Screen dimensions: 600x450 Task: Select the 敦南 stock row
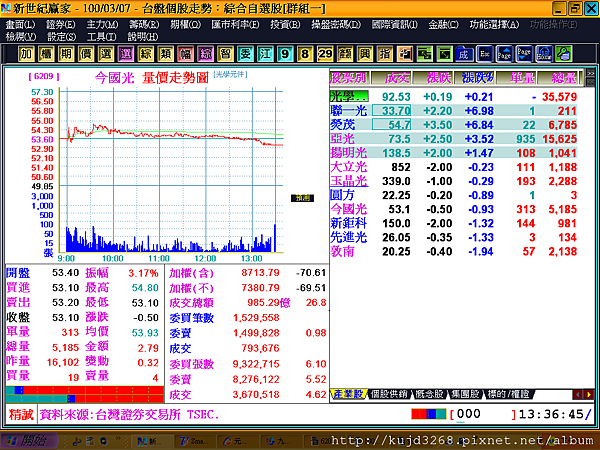point(453,251)
